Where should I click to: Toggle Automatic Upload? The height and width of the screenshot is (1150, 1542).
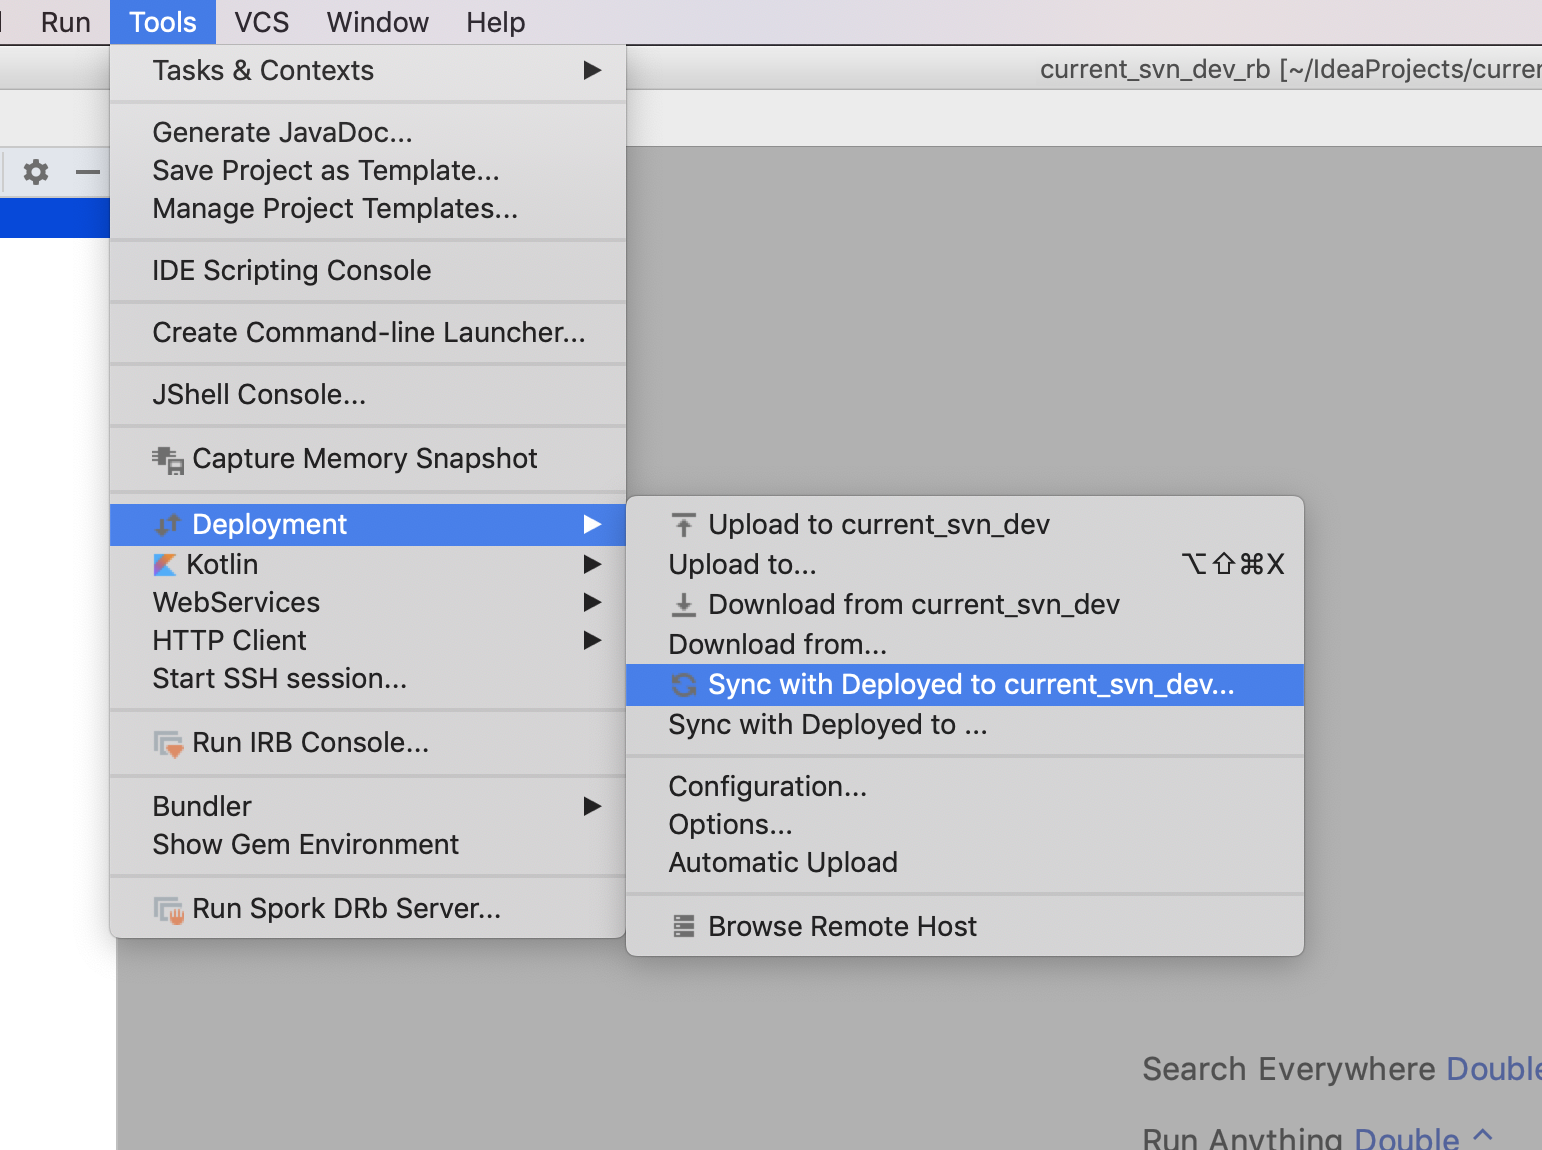point(965,862)
